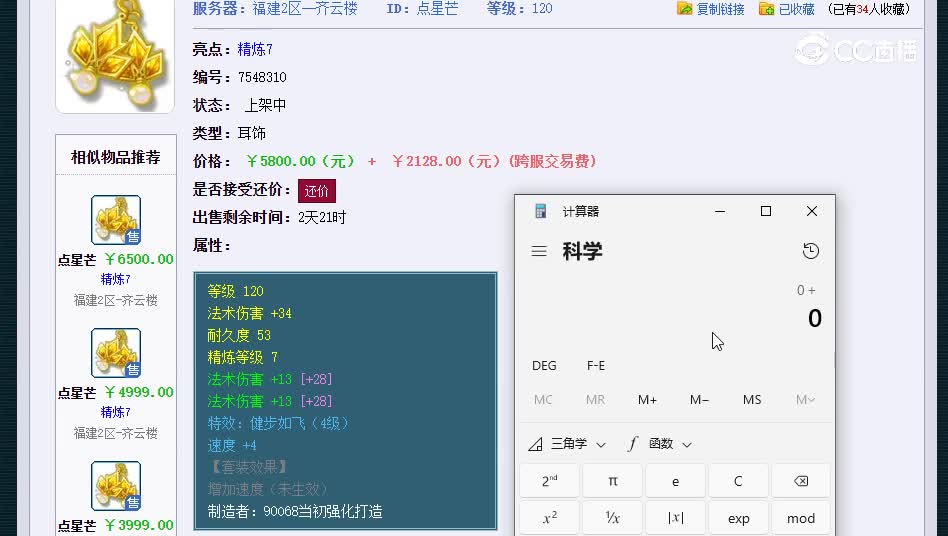Viewport: 948px width, 536px height.
Task: Click the 制造者 maker line in attributes
Action: (x=294, y=511)
